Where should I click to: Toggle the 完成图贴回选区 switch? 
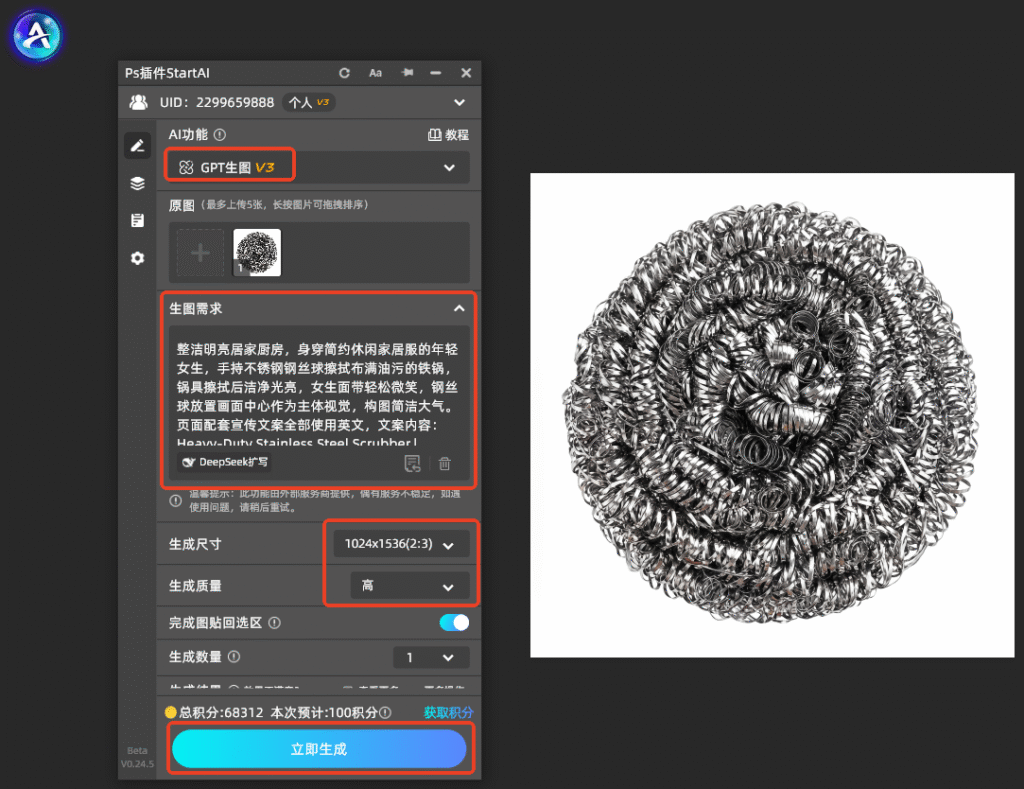click(455, 622)
